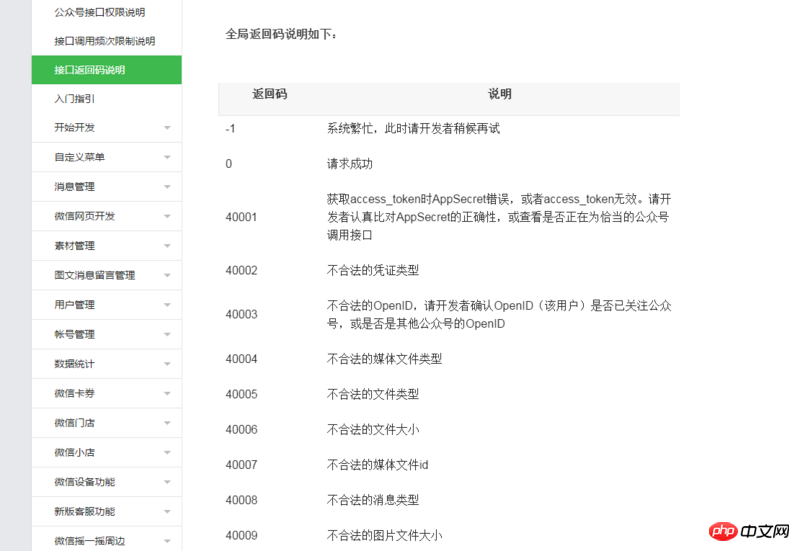Click return code -1 cell
The image size is (800, 551).
230,129
